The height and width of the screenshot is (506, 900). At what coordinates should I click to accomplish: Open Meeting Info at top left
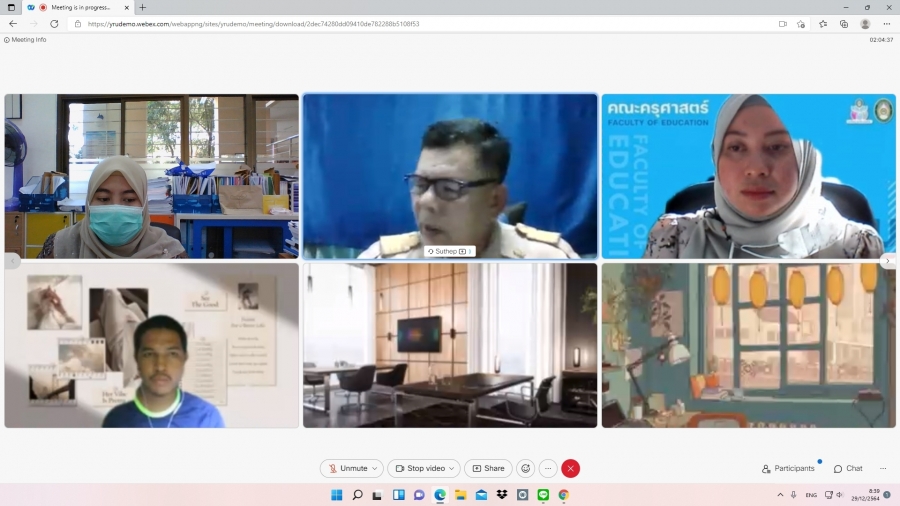26,40
